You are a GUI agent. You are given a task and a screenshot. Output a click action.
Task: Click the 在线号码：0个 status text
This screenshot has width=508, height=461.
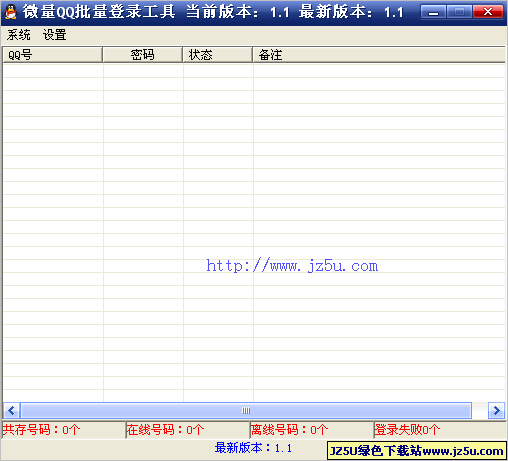(x=165, y=430)
